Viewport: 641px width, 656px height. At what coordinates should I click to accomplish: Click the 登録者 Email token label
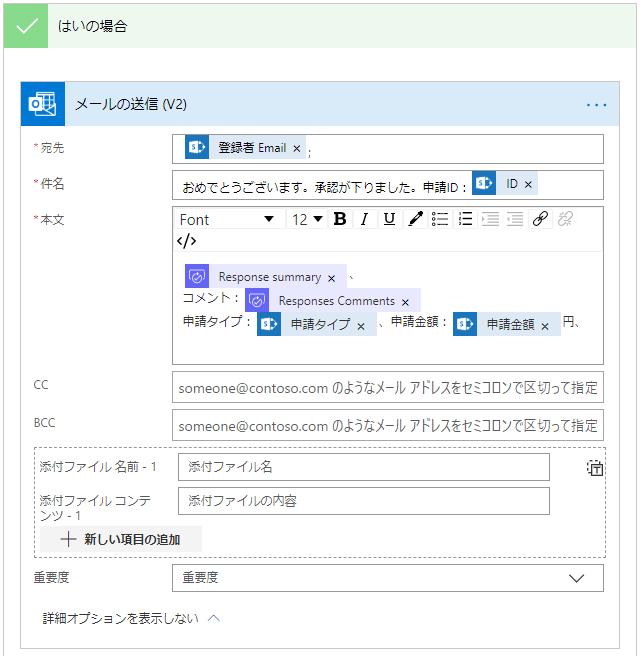point(252,148)
